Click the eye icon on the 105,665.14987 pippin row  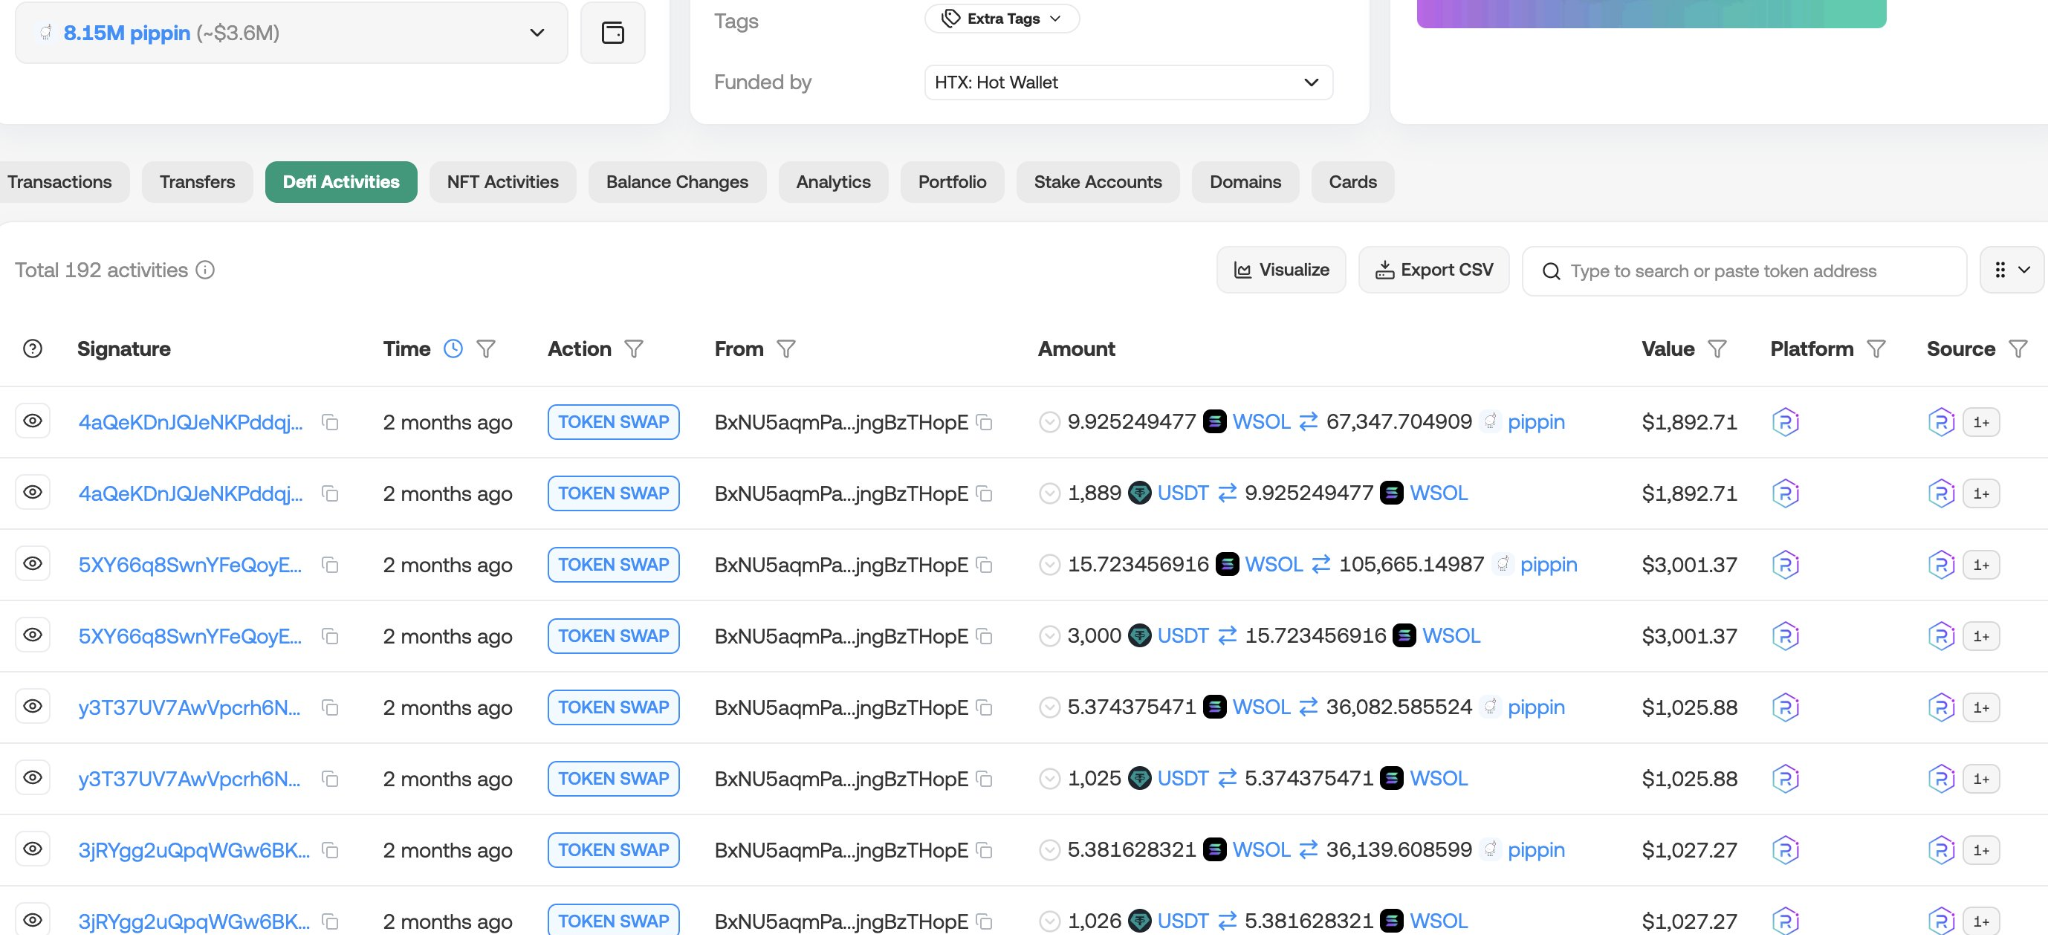point(33,564)
